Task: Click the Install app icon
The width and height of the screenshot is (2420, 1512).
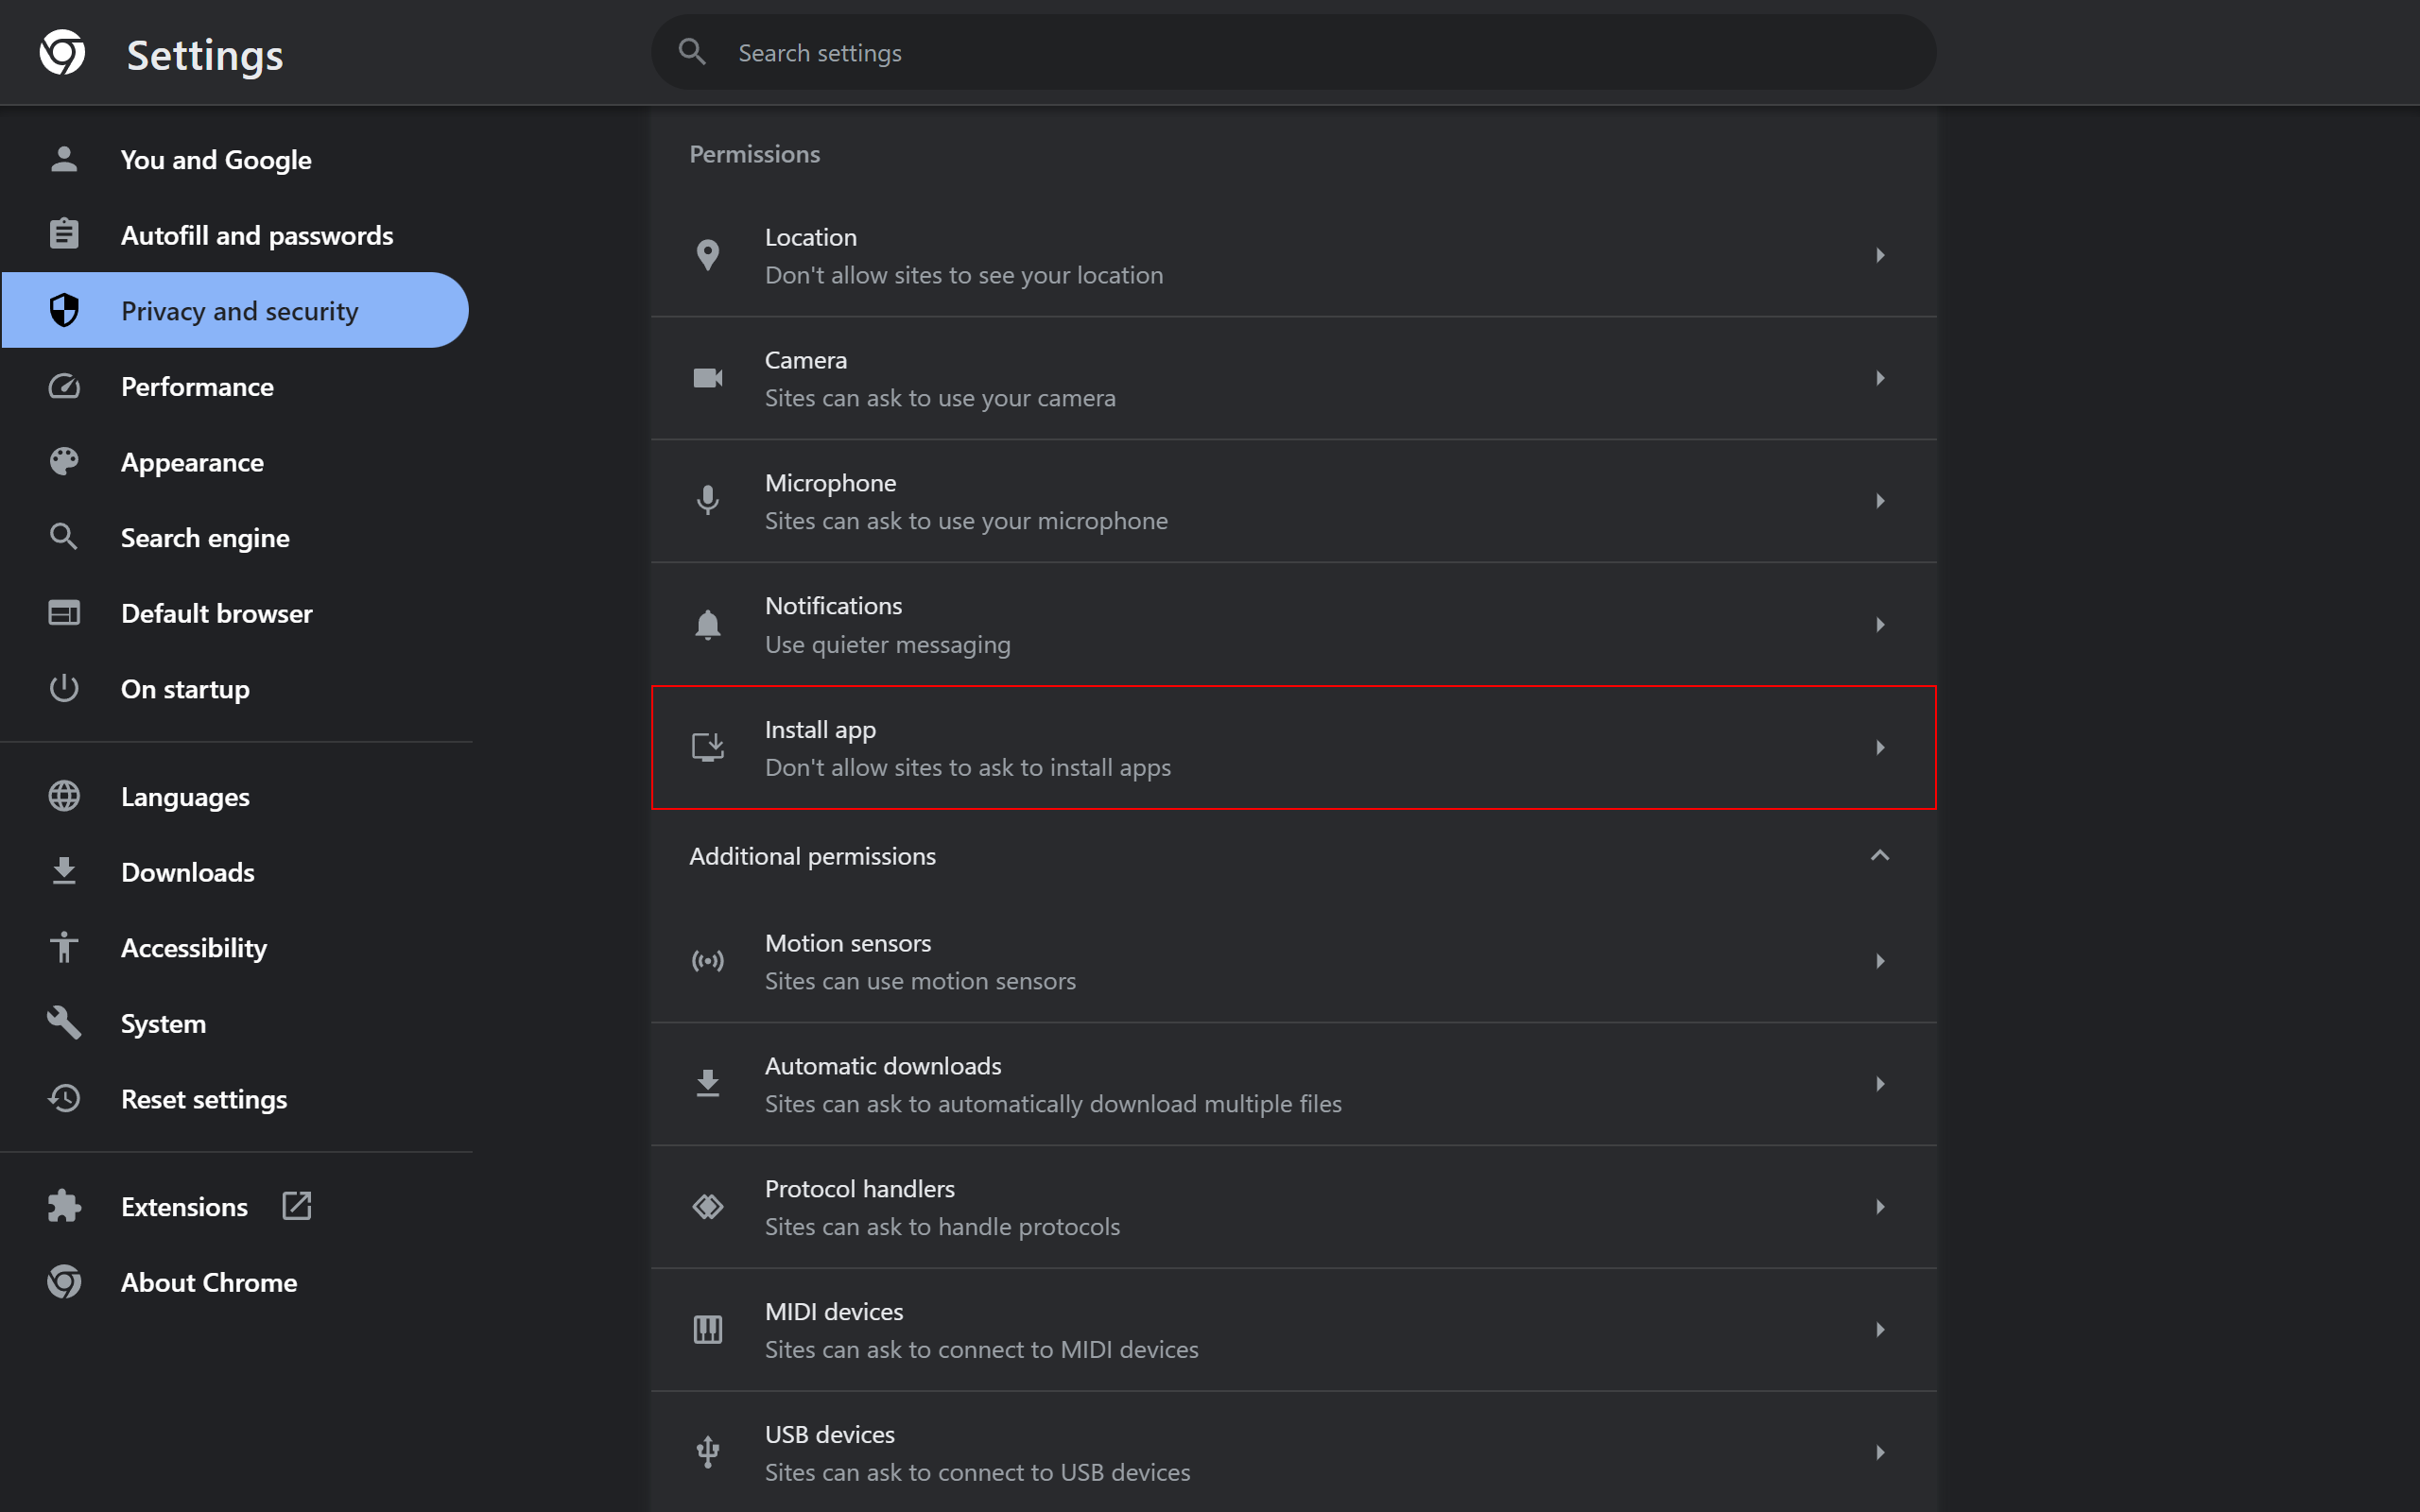Action: pyautogui.click(x=708, y=748)
